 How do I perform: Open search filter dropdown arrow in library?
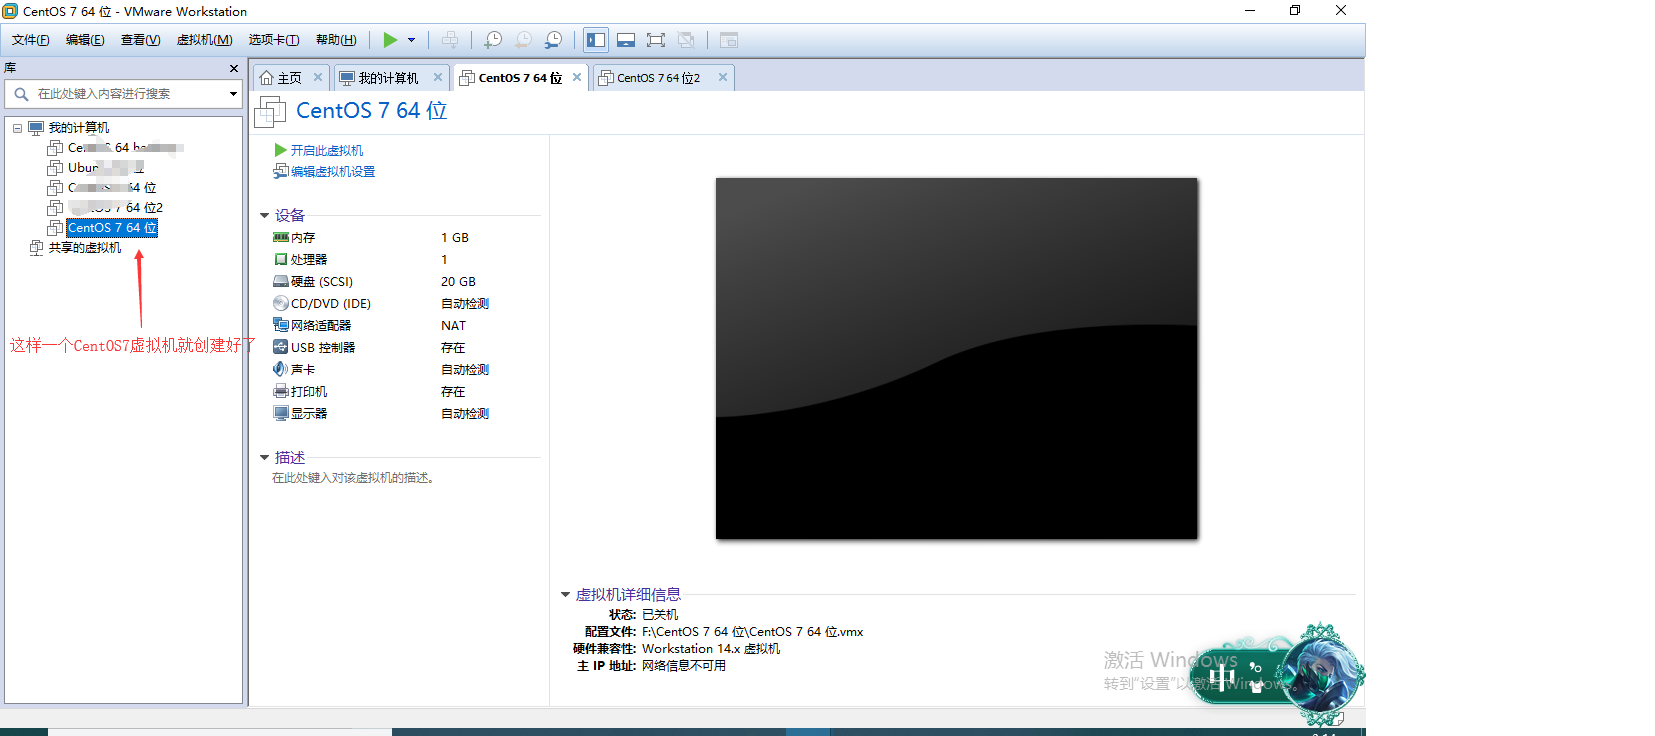pos(233,94)
